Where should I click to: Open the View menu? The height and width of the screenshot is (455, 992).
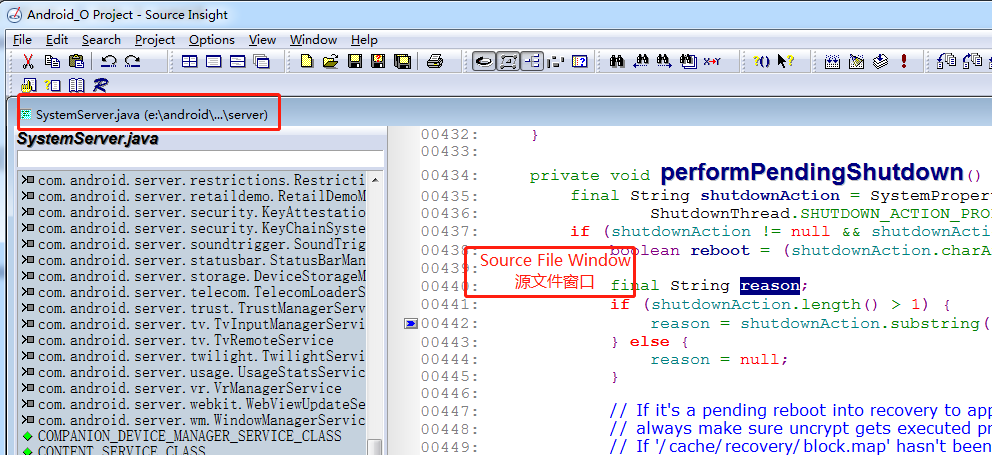coord(263,40)
